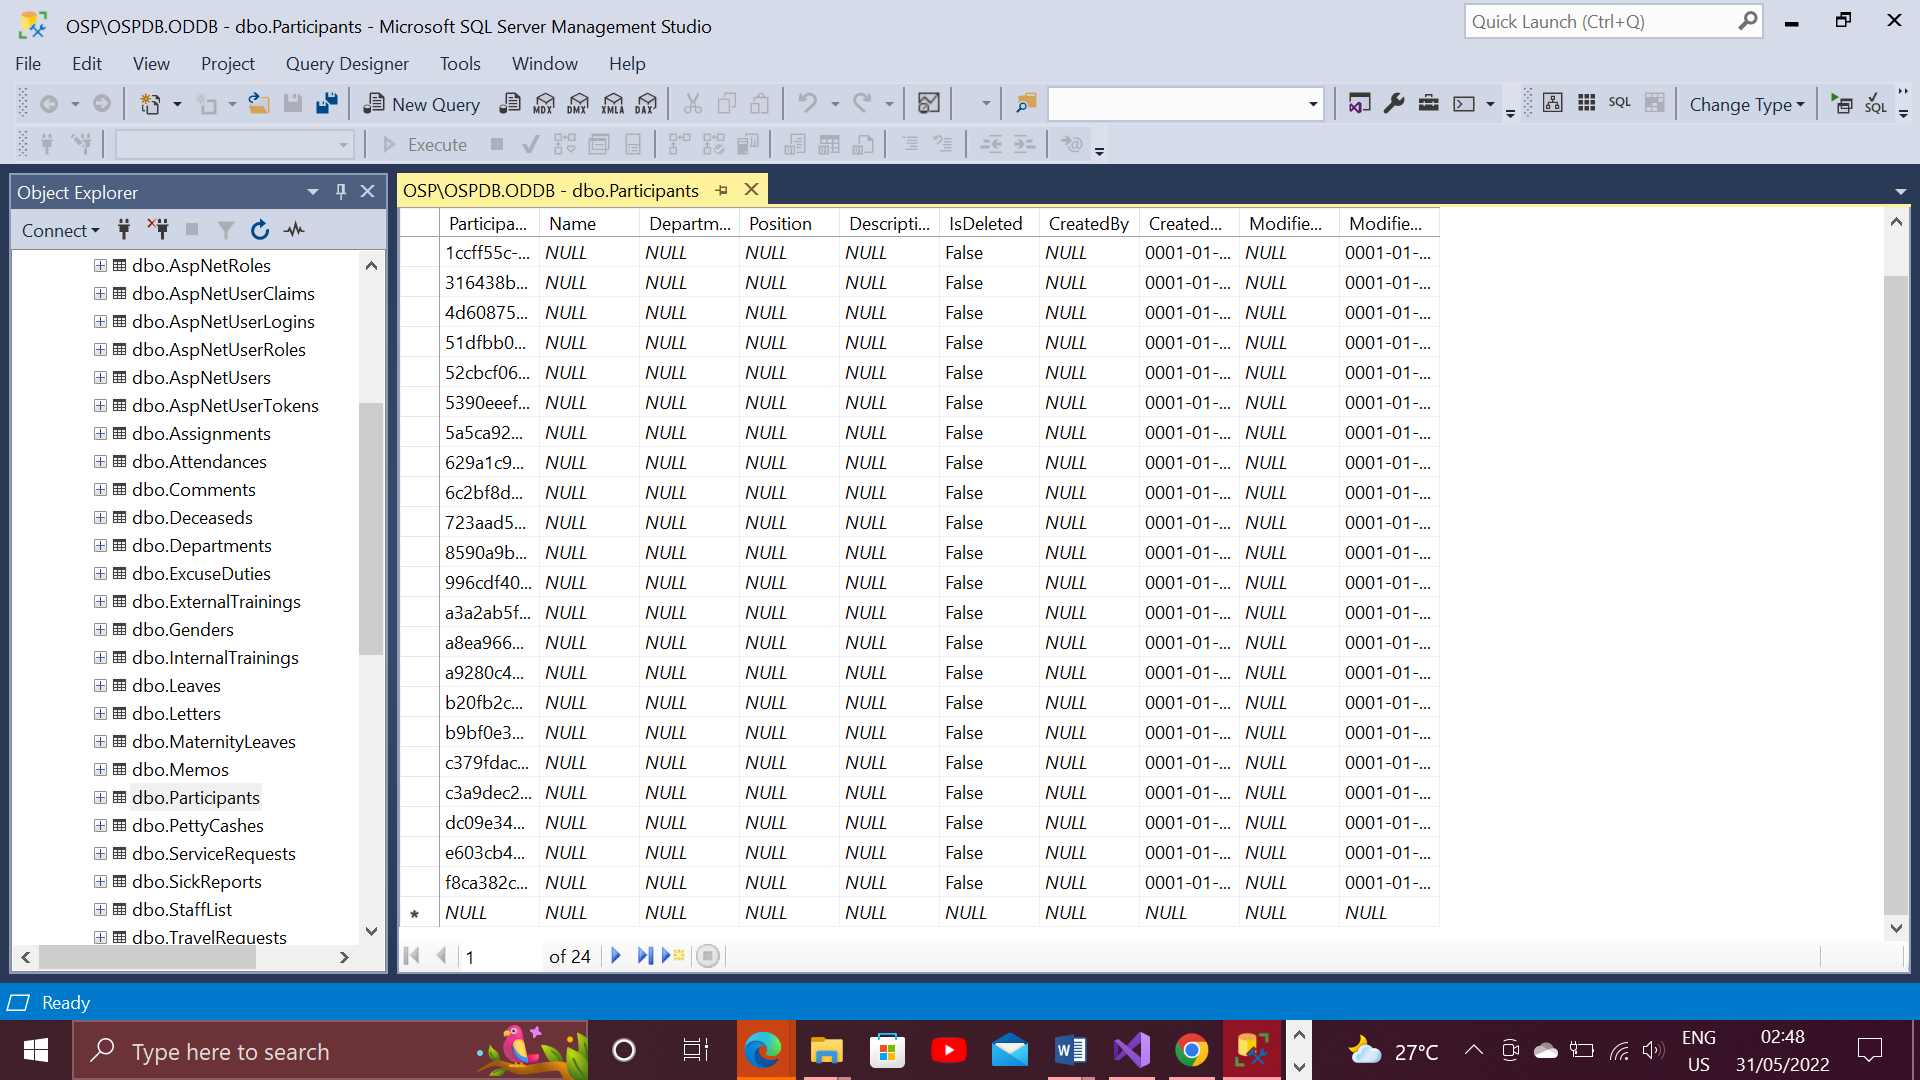Click the Activity Monitor toolbar icon

click(x=929, y=104)
